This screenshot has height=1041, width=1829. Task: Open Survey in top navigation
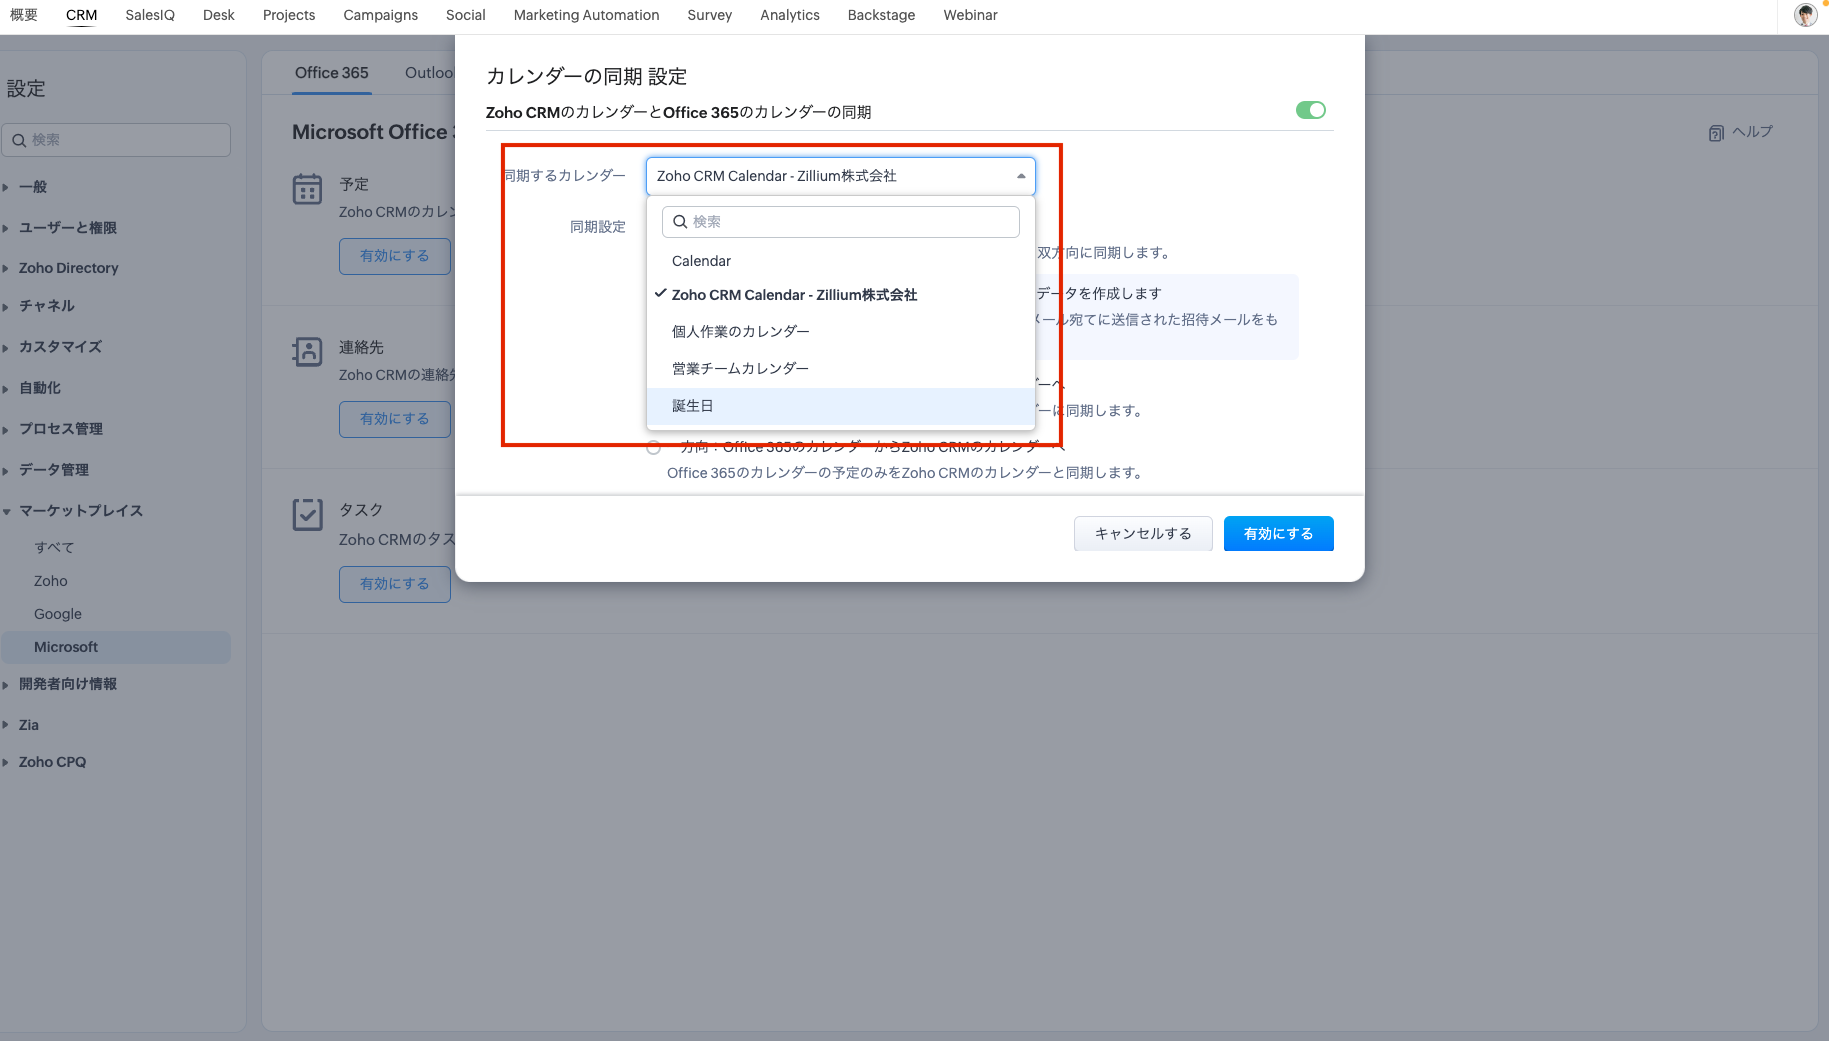[710, 15]
